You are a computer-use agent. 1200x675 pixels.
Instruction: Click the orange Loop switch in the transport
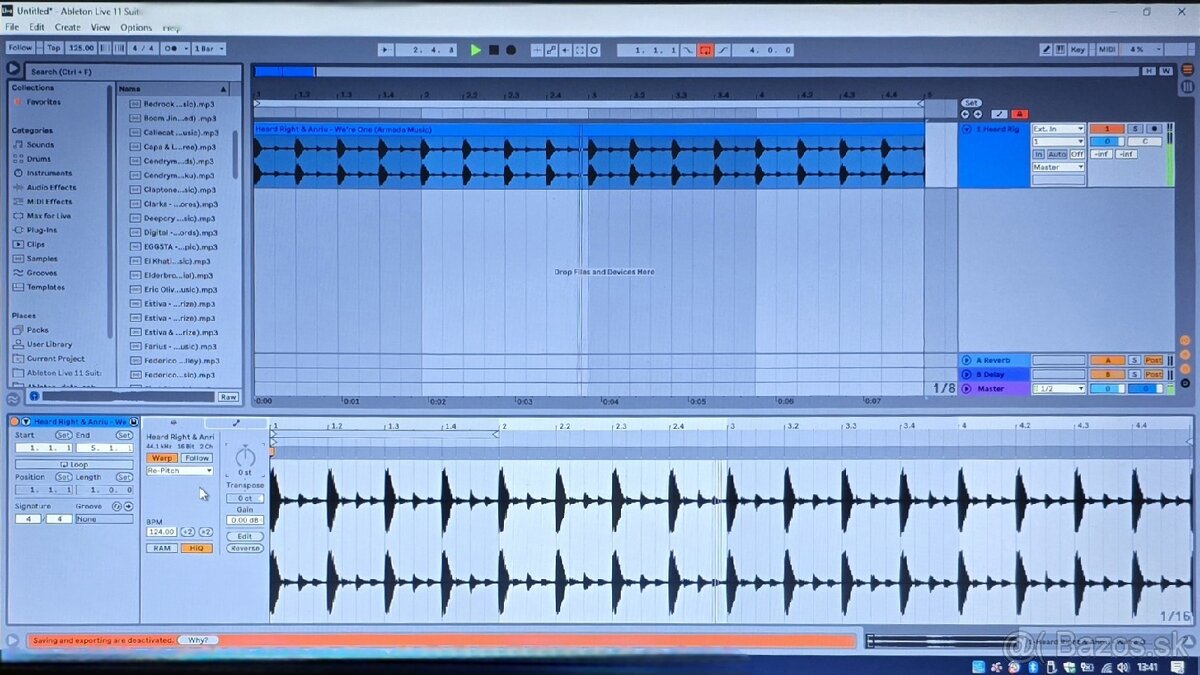(x=705, y=50)
